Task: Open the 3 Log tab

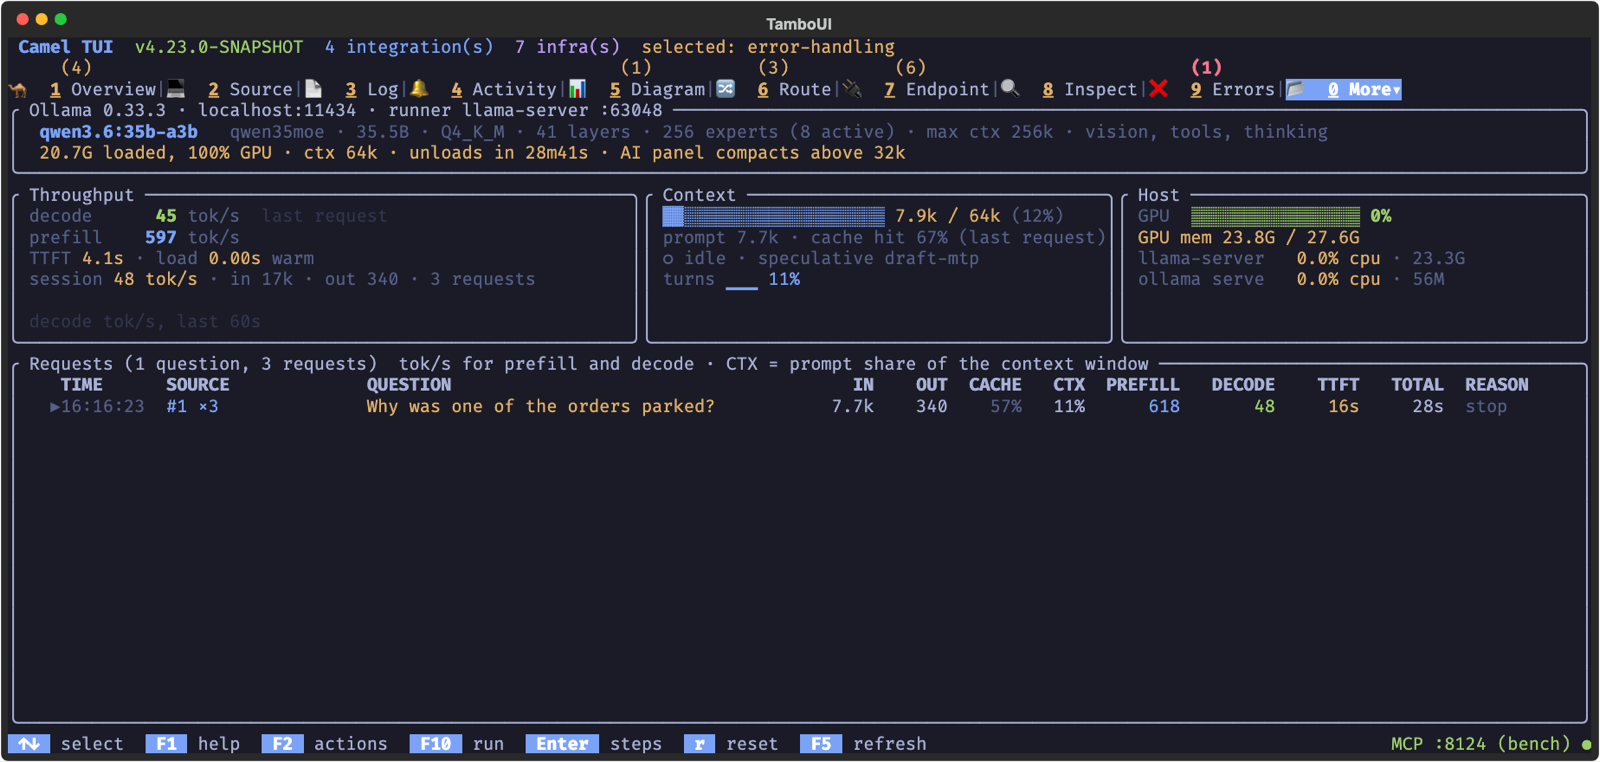Action: click(372, 90)
